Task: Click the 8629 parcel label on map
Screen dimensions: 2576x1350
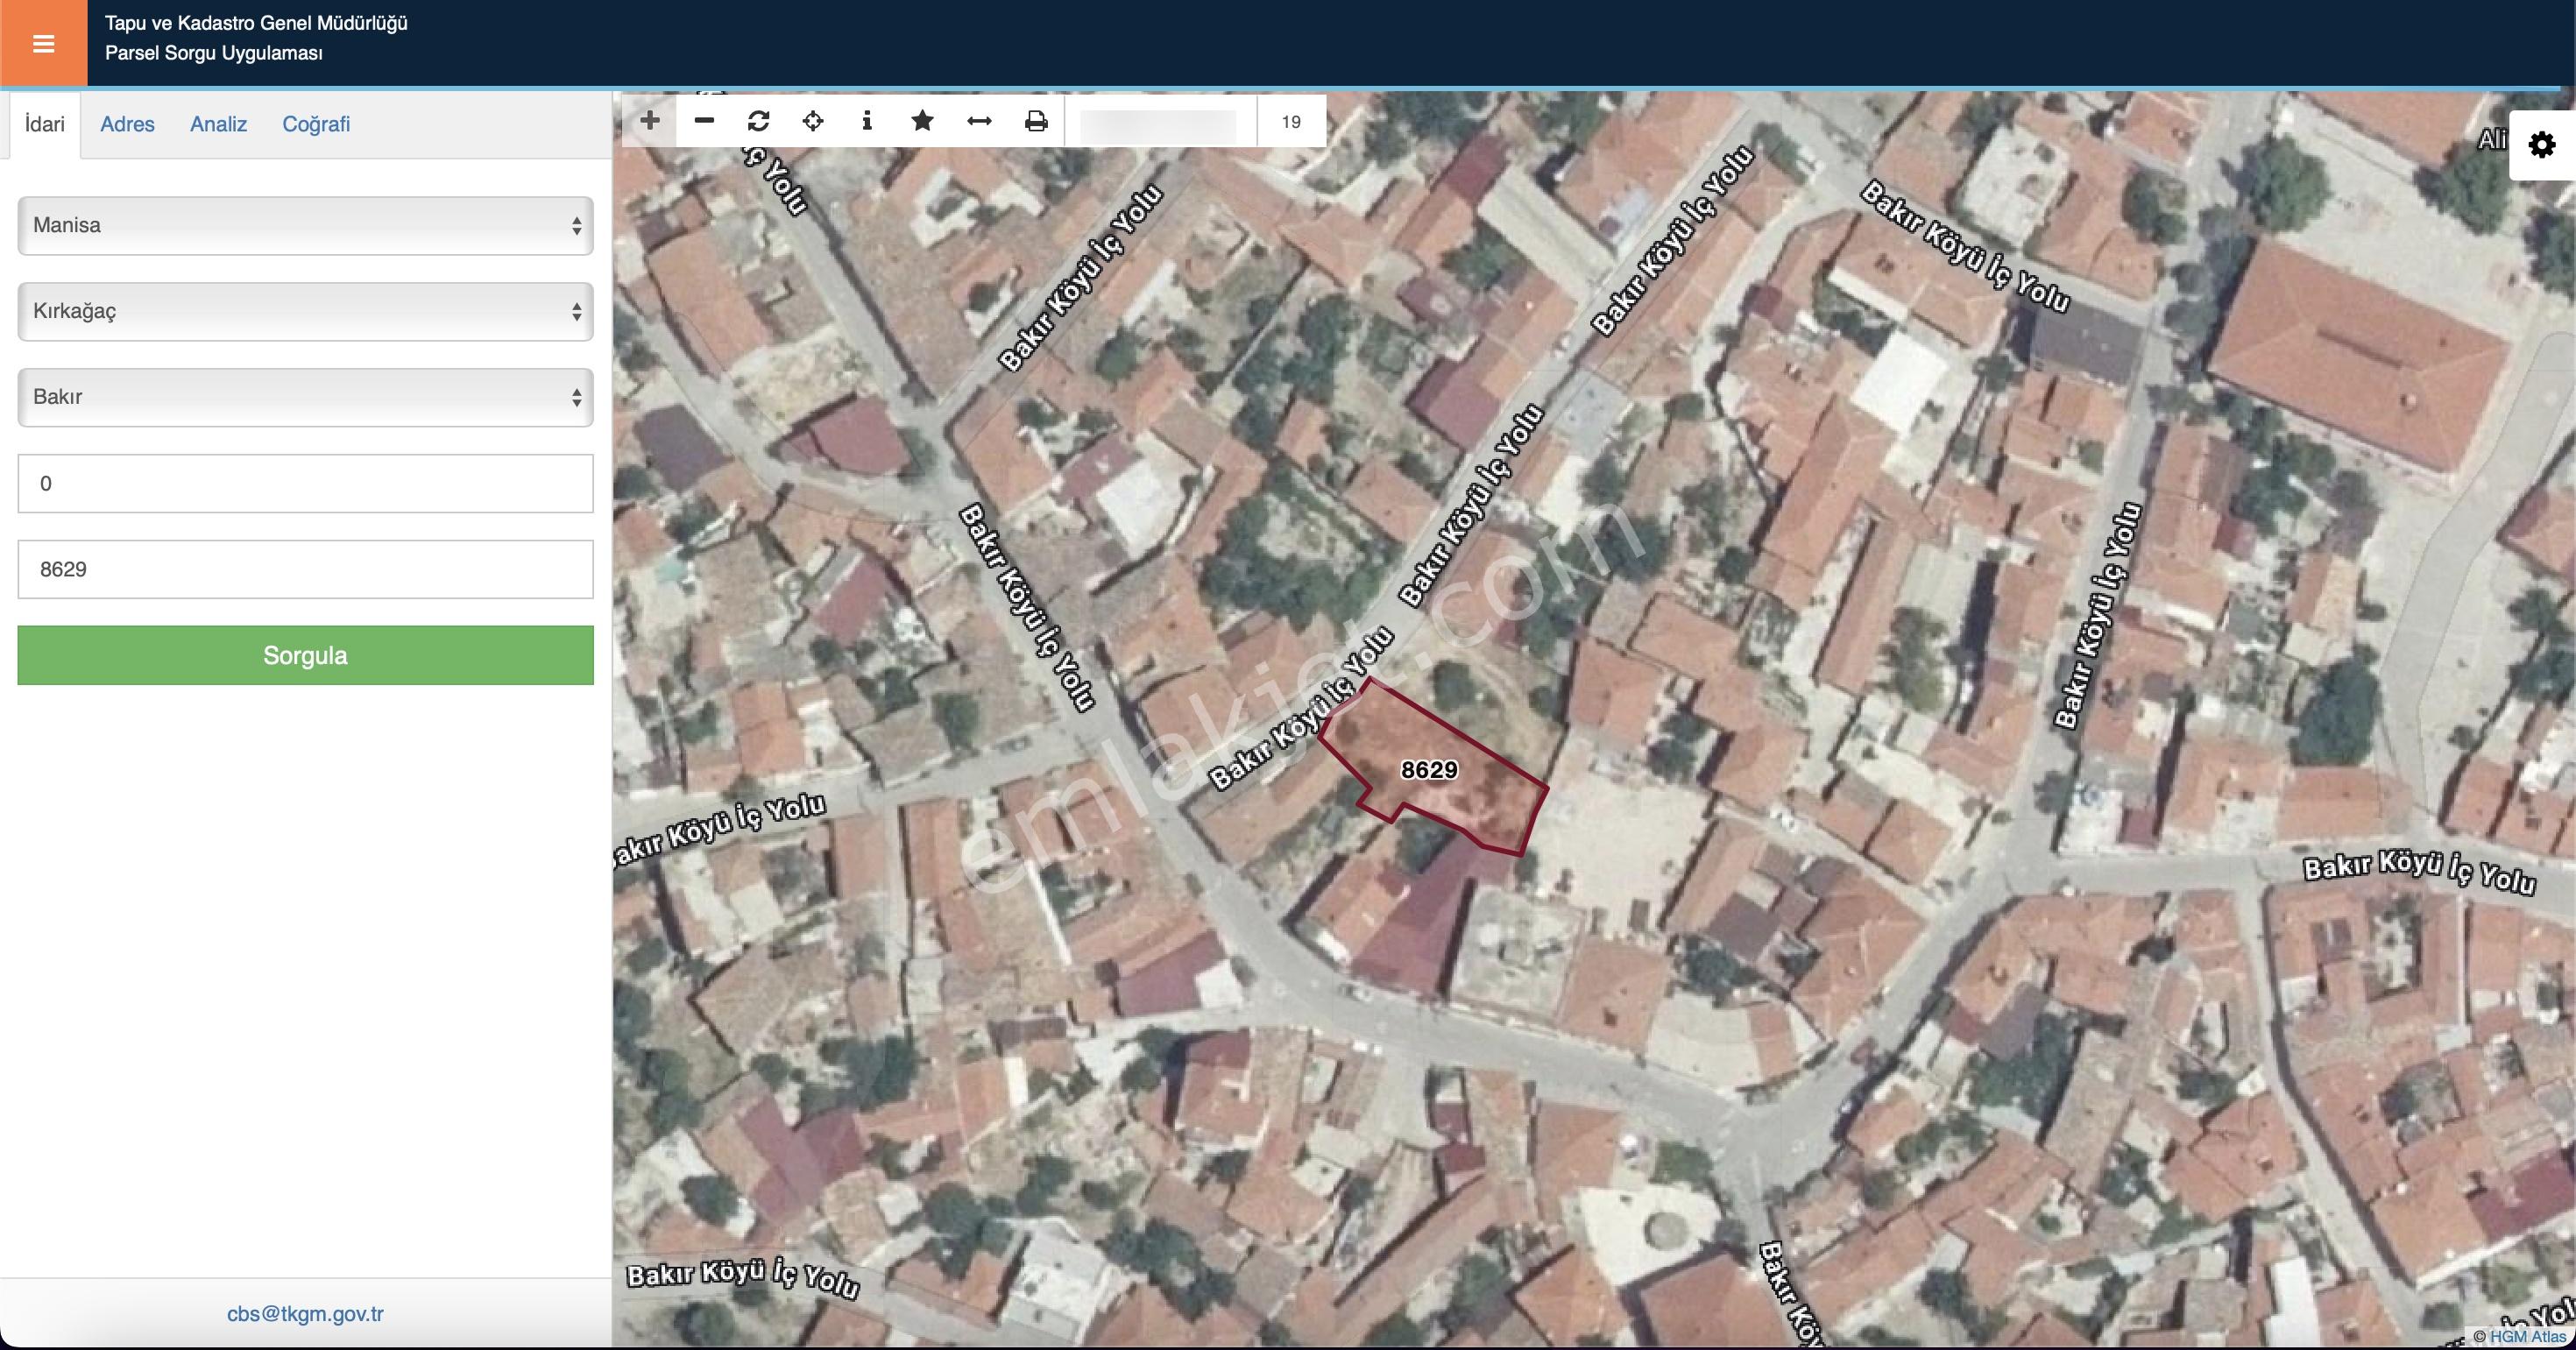Action: pyautogui.click(x=1429, y=770)
